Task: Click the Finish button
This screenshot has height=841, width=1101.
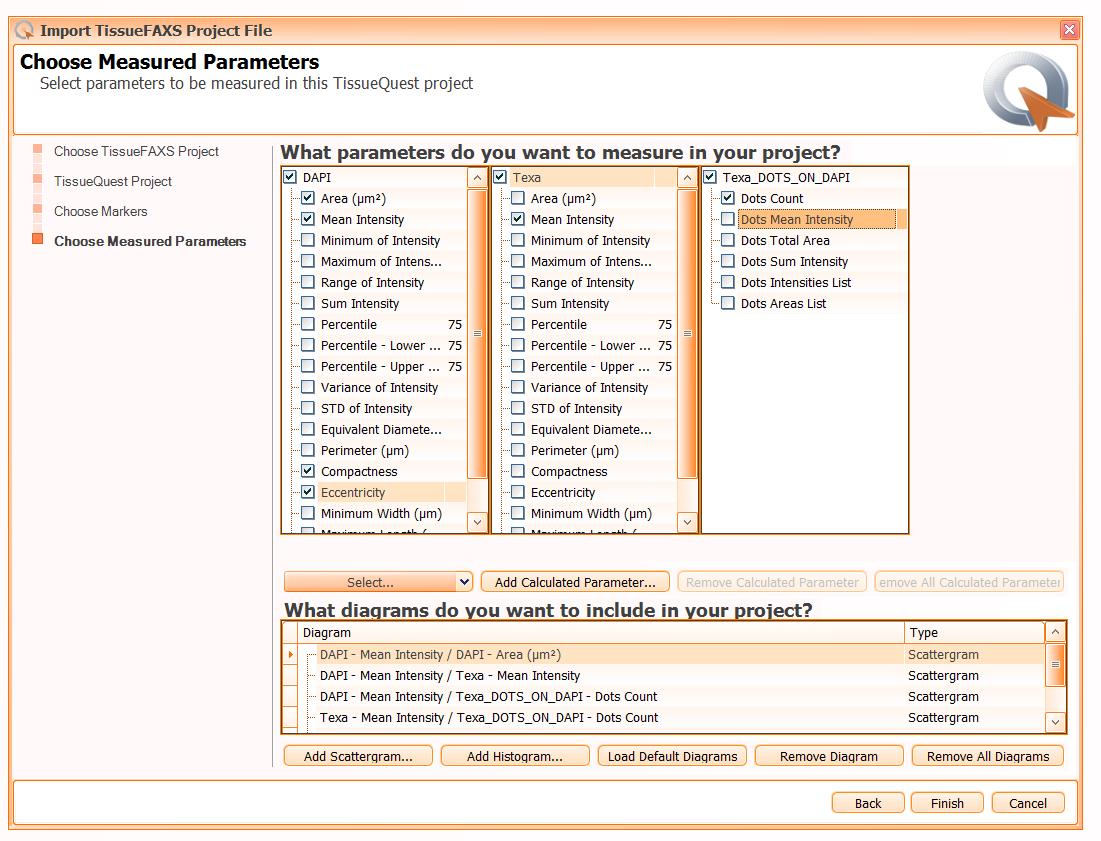Action: click(x=947, y=803)
